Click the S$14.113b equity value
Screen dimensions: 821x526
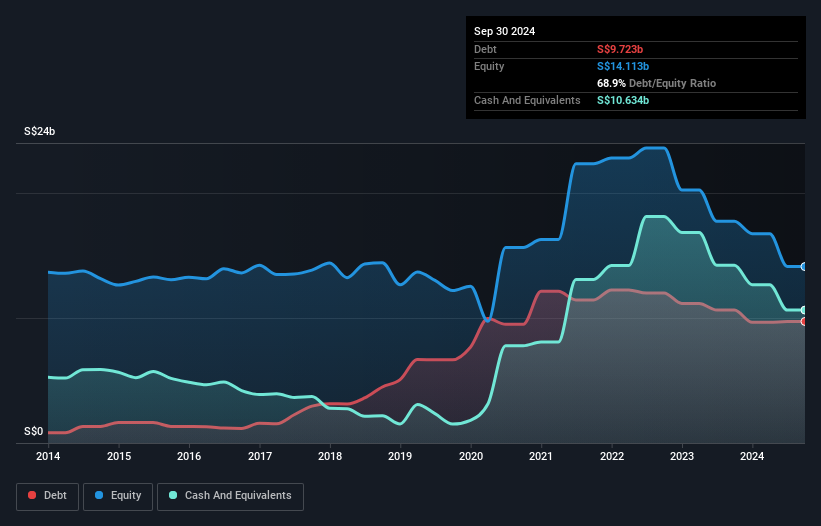pos(623,66)
